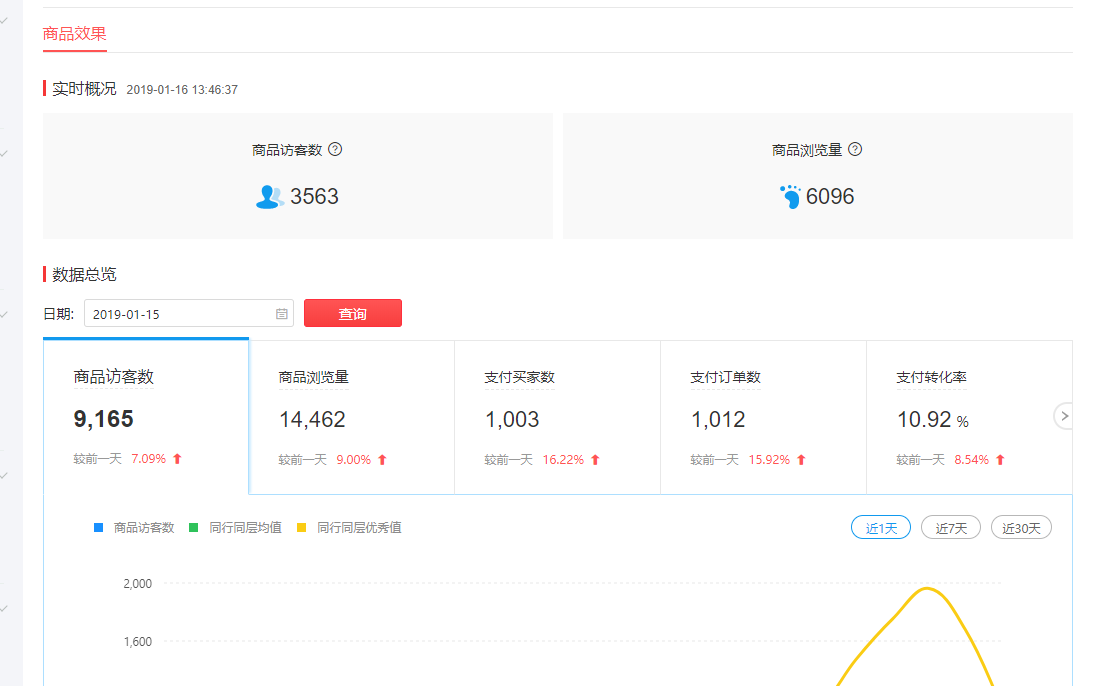This screenshot has height=686, width=1117.
Task: Click red up arrow beside 9.00%
Action: [x=383, y=460]
